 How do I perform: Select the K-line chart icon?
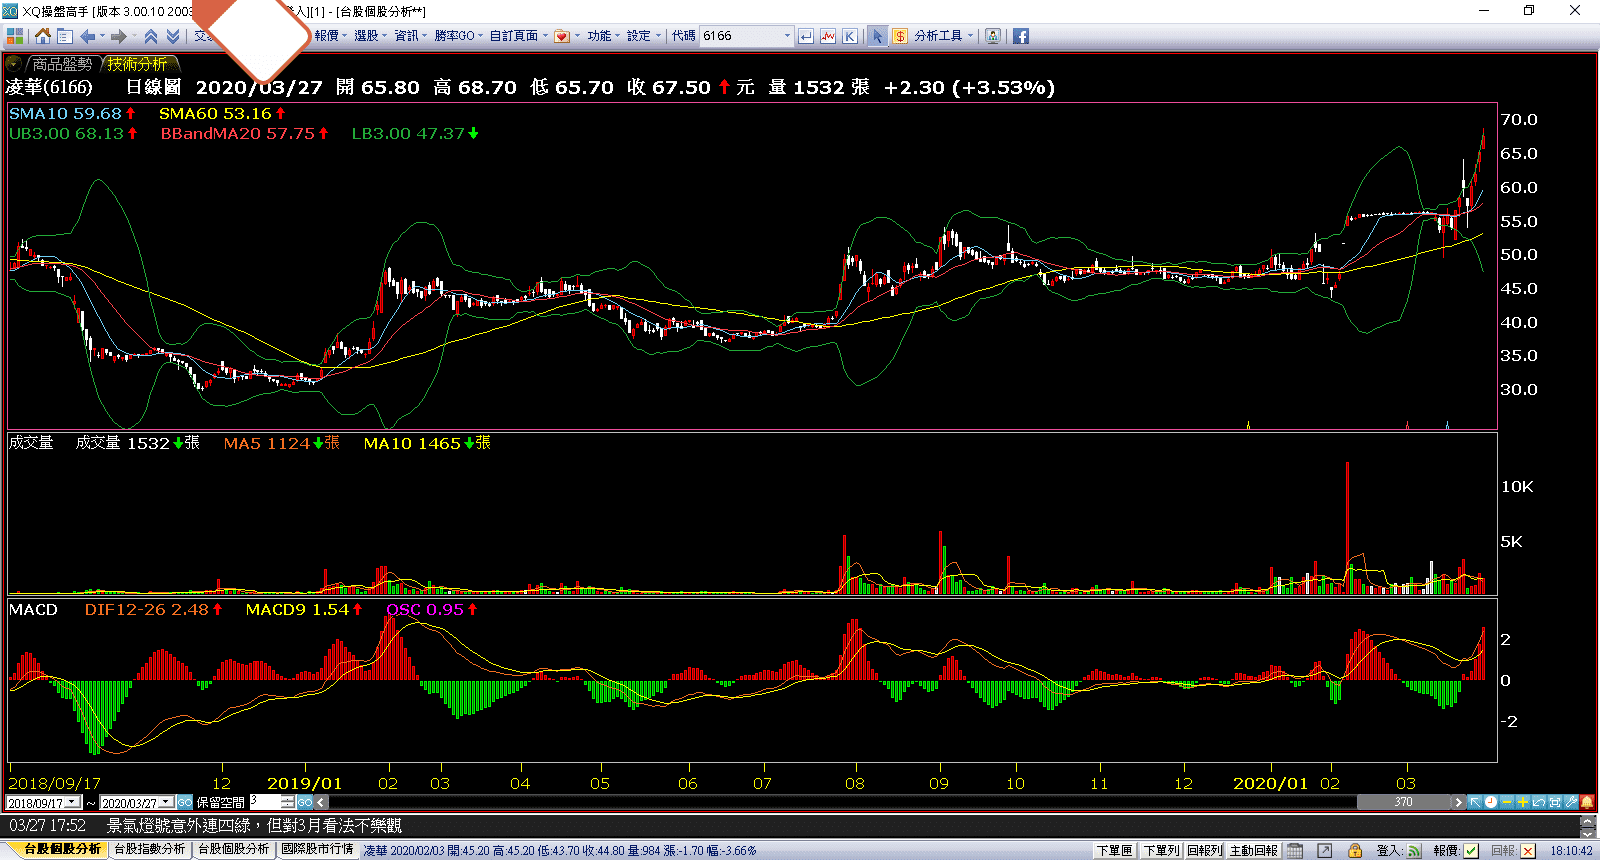(849, 36)
